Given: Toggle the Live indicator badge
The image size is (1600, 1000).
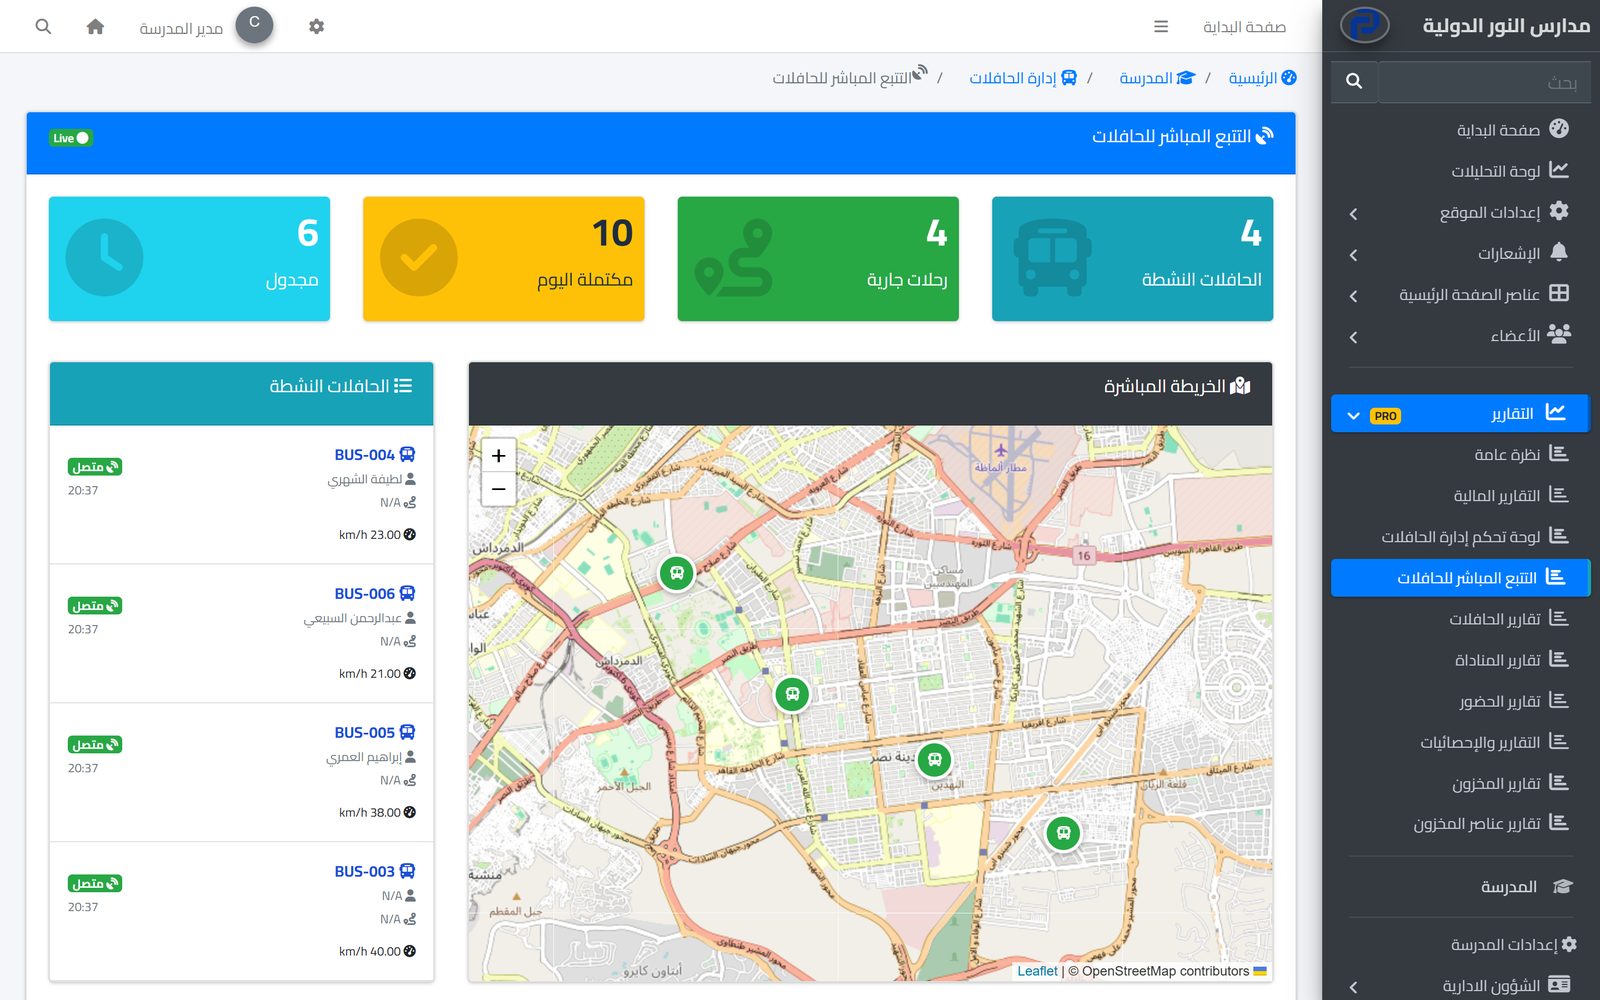Looking at the screenshot, I should click(71, 138).
